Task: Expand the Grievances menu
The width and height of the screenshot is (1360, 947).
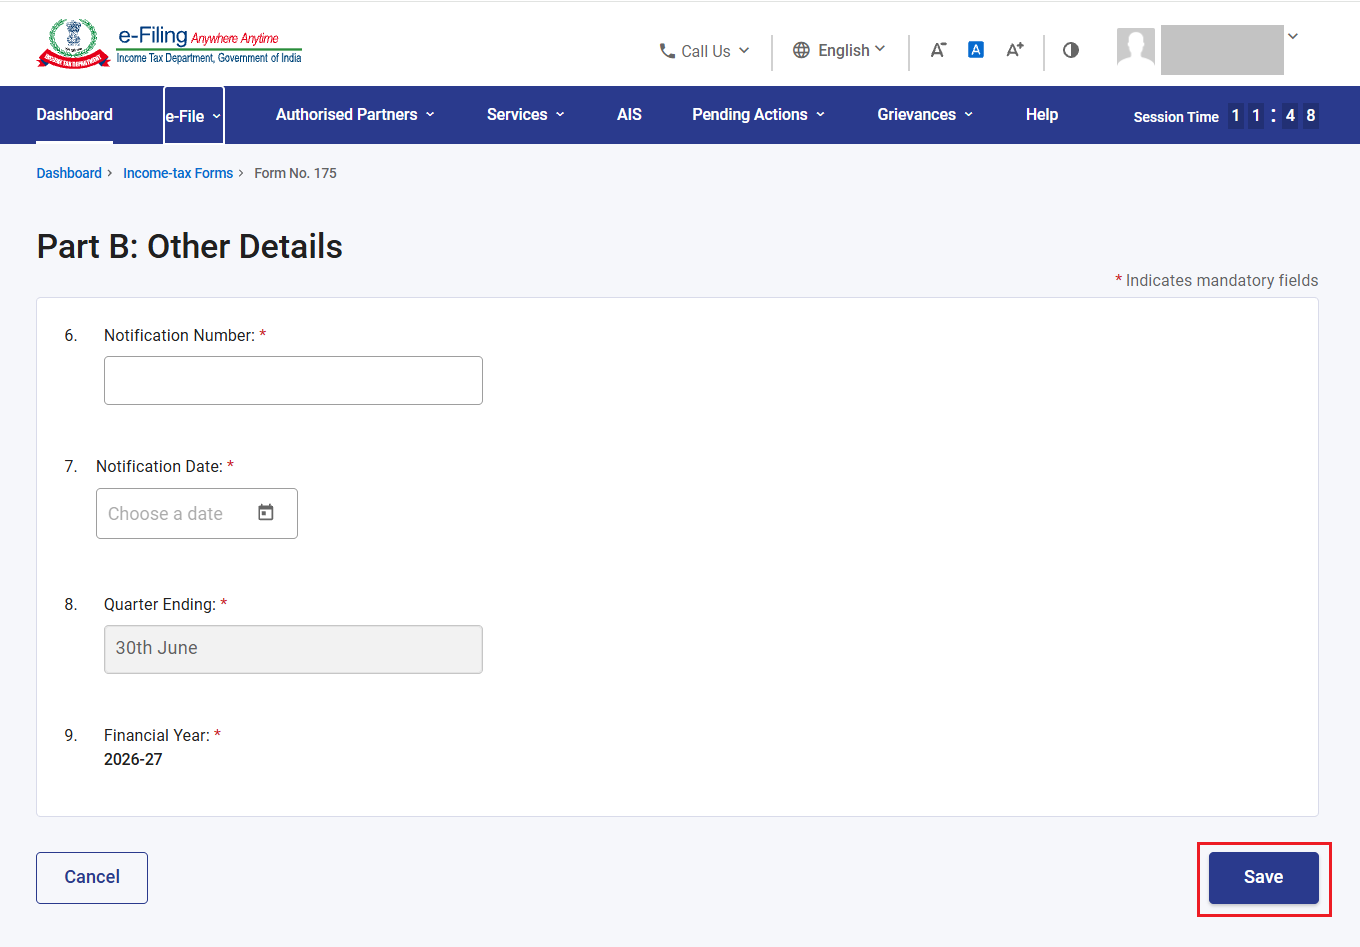Action: (925, 114)
